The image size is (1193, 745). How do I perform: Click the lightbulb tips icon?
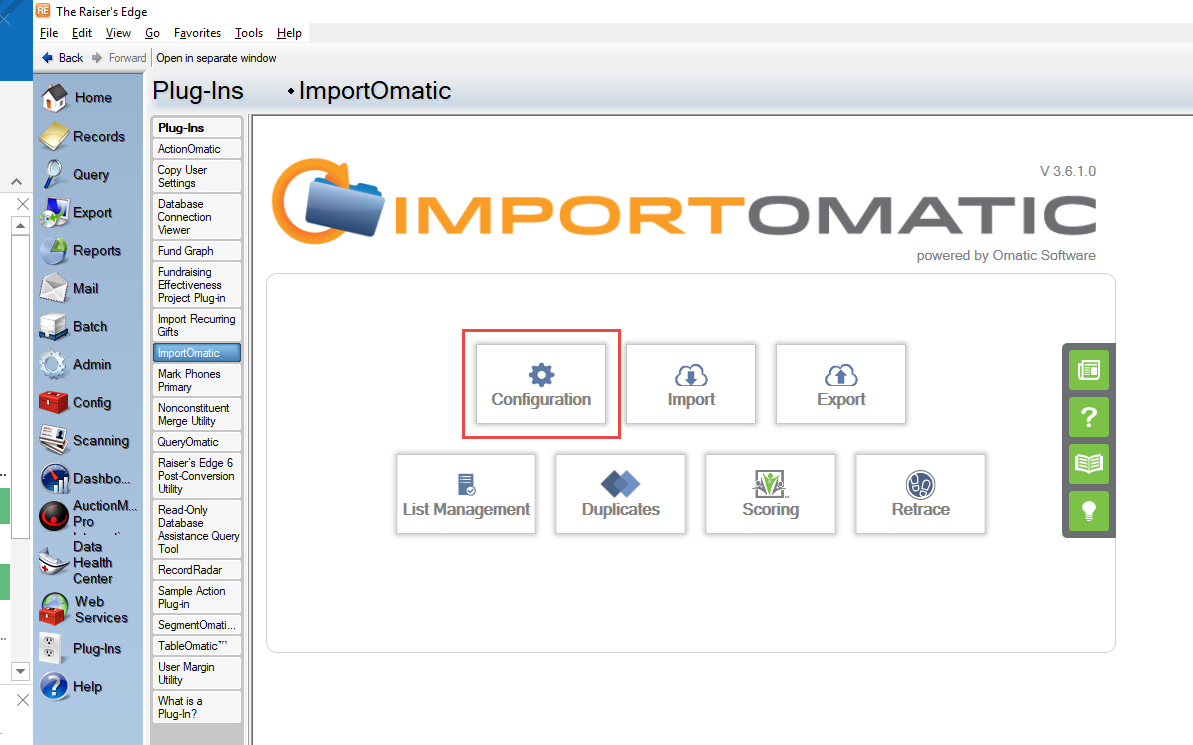point(1088,511)
